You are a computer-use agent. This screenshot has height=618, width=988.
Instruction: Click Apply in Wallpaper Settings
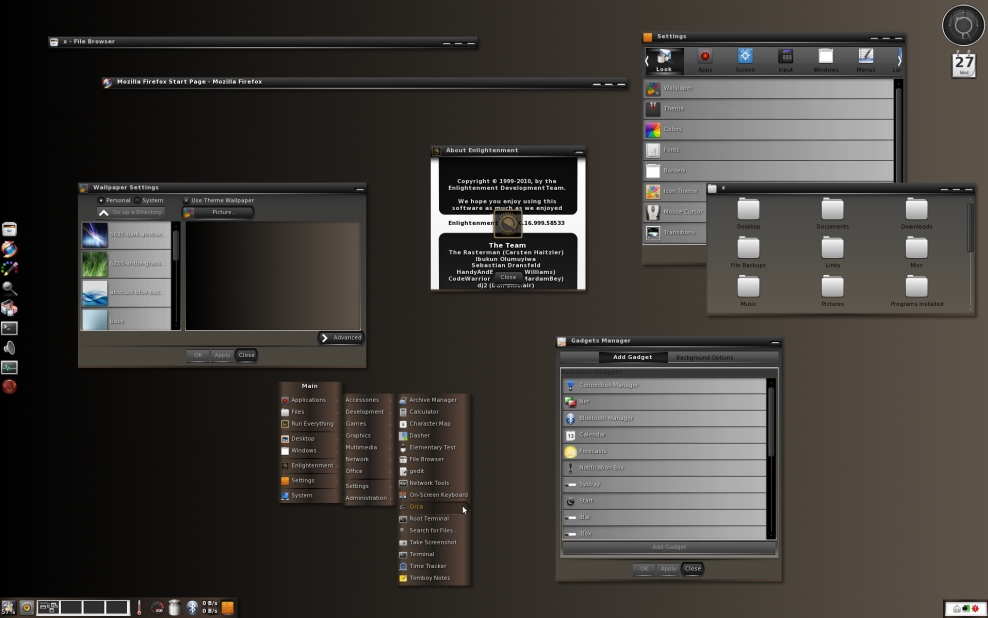coord(222,356)
